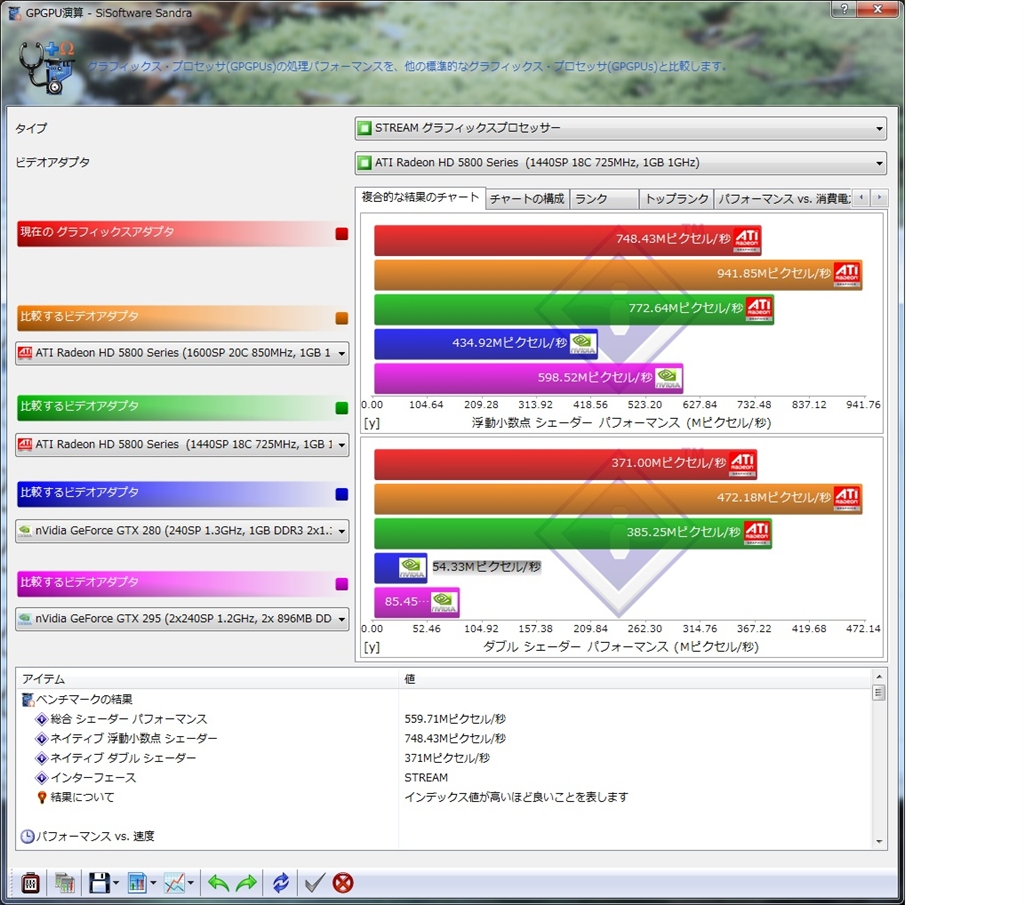Screen dimensions: 1024x905
Task: Toggle the green comparison adapter square
Action: pyautogui.click(x=342, y=407)
